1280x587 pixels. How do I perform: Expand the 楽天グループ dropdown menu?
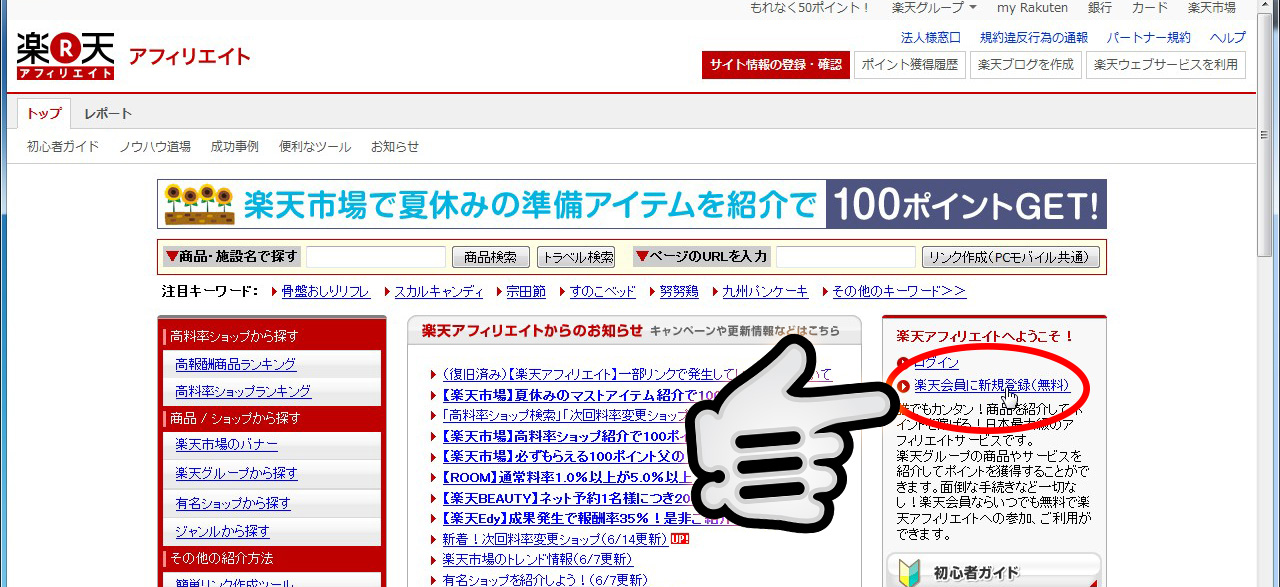[927, 7]
